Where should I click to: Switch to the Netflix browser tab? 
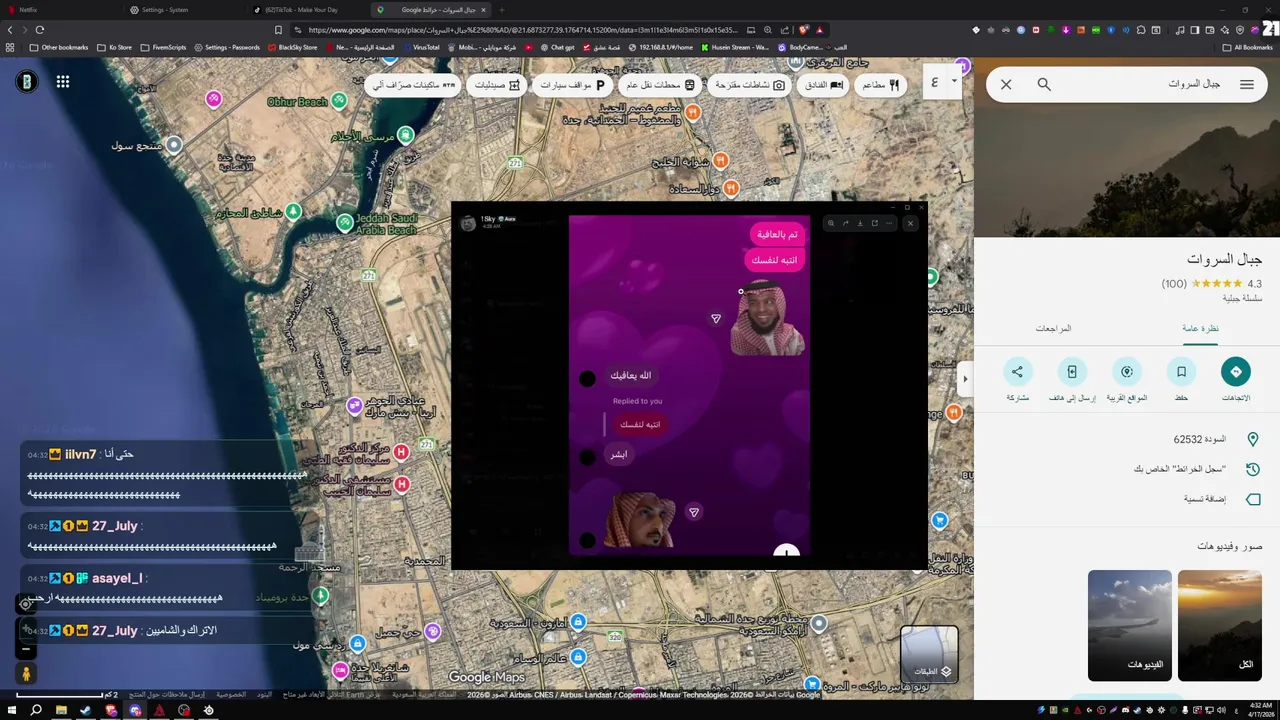[60, 10]
